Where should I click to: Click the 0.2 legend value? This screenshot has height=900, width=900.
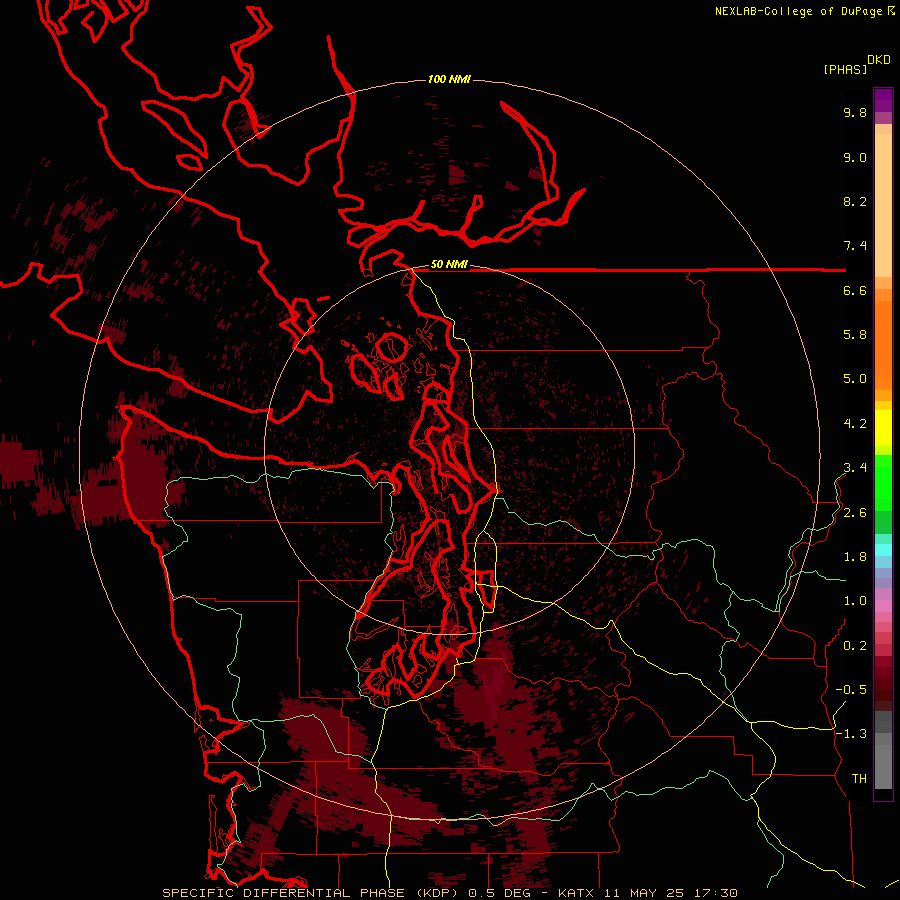click(855, 646)
